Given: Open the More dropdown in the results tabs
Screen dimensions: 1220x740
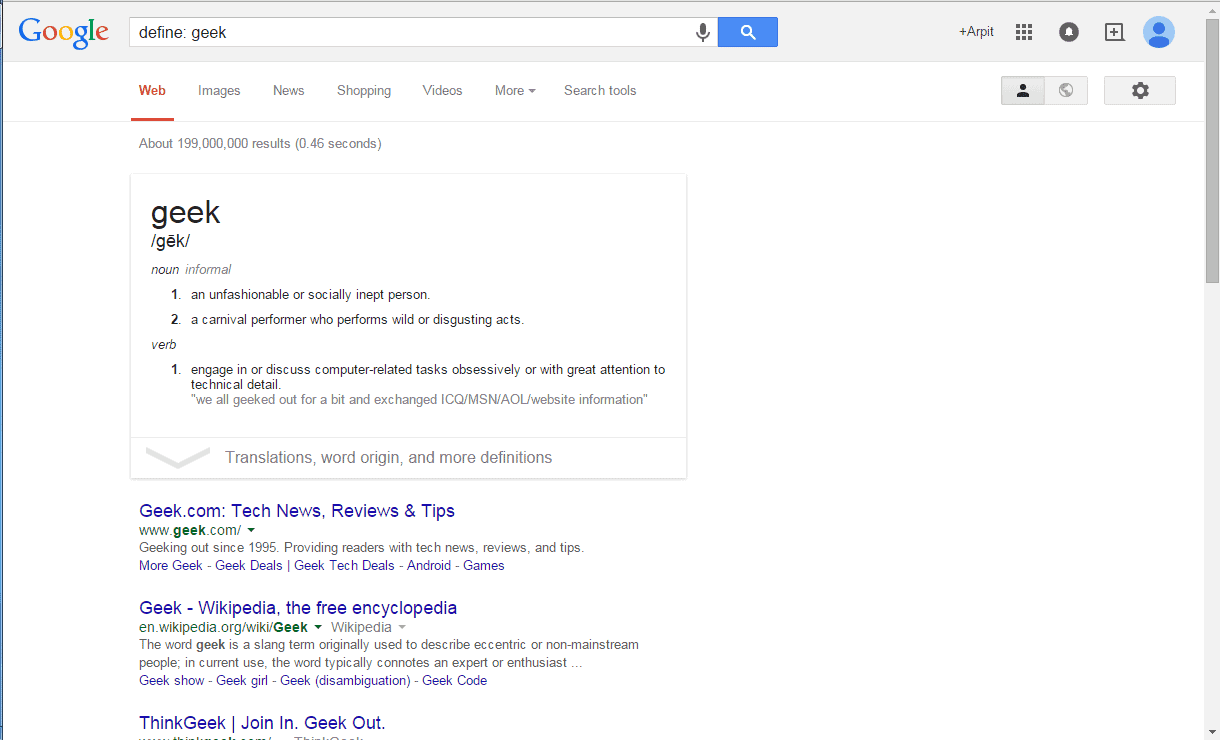Looking at the screenshot, I should [x=514, y=90].
